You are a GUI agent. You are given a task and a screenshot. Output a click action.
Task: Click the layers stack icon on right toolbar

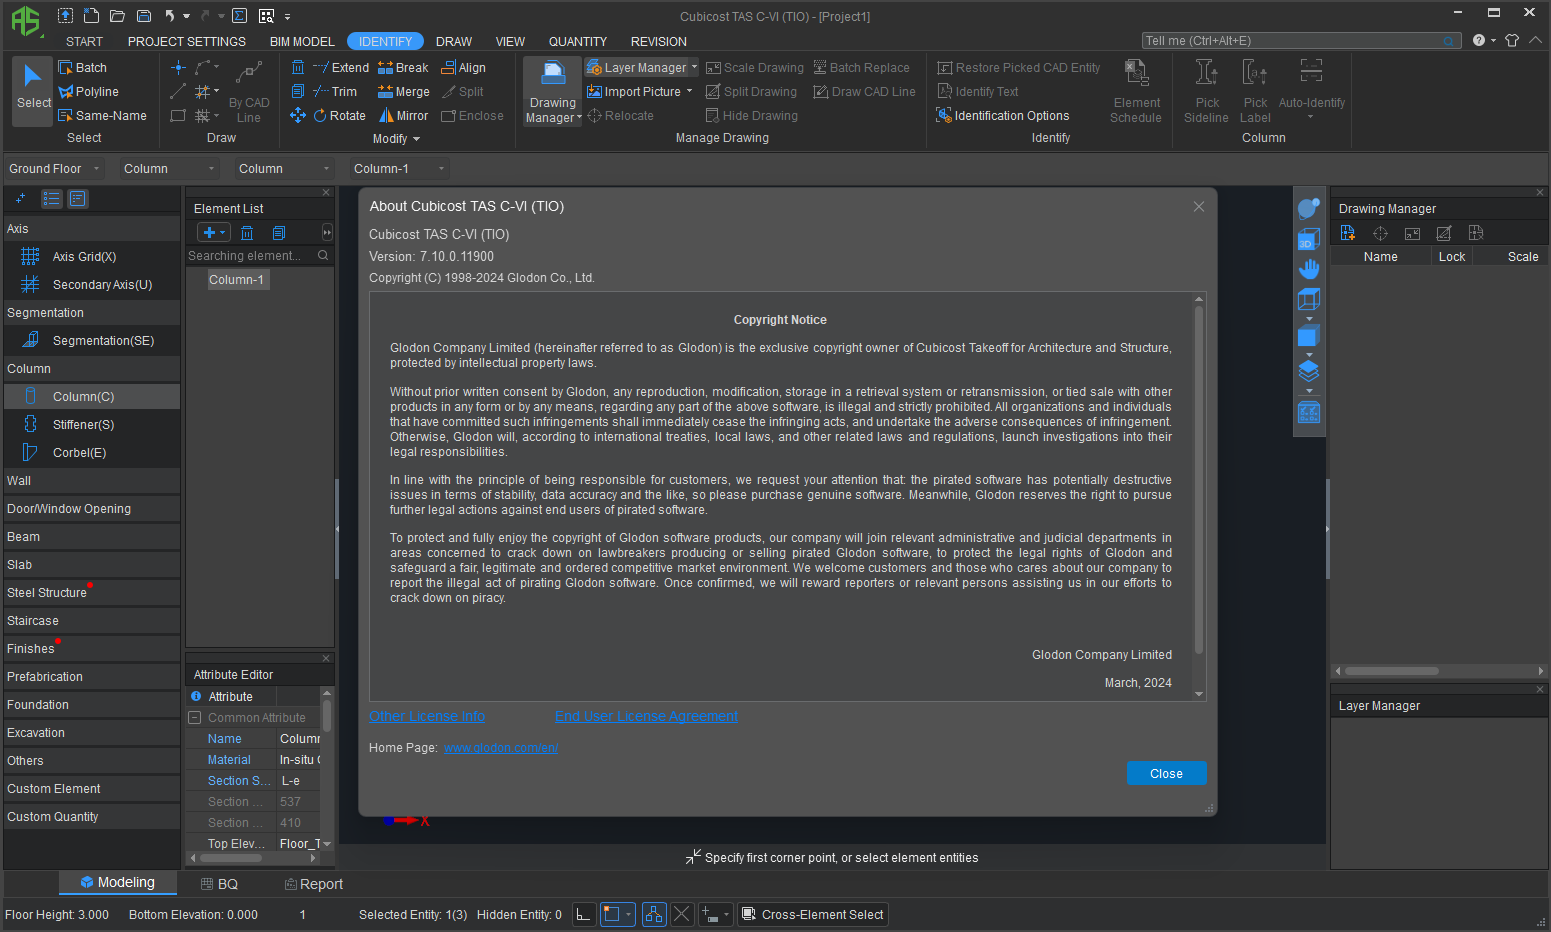tap(1308, 372)
